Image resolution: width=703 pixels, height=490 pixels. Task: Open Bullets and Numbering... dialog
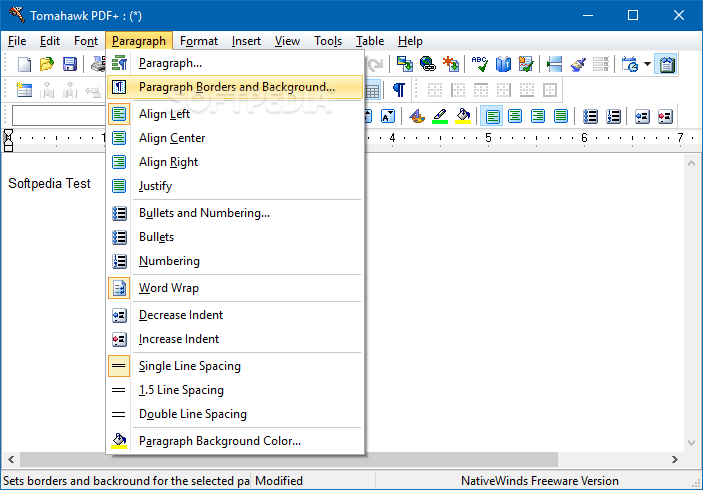235,213
